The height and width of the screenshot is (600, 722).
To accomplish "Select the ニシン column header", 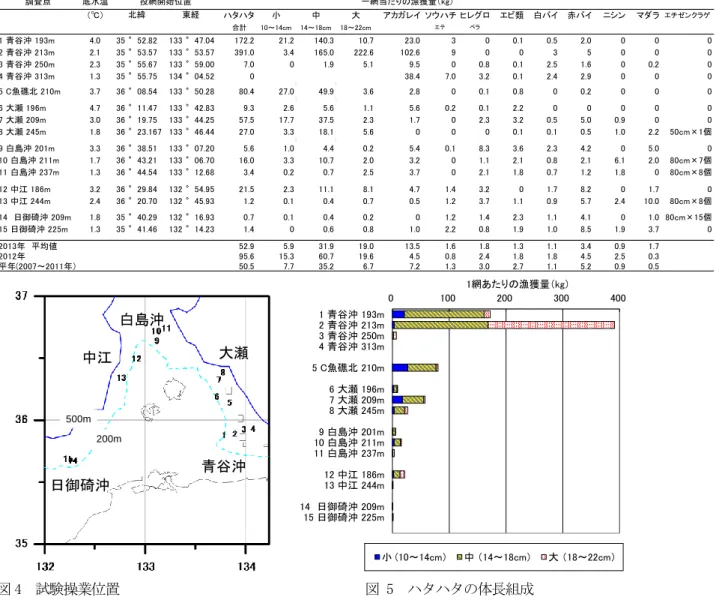I will 614,15.
